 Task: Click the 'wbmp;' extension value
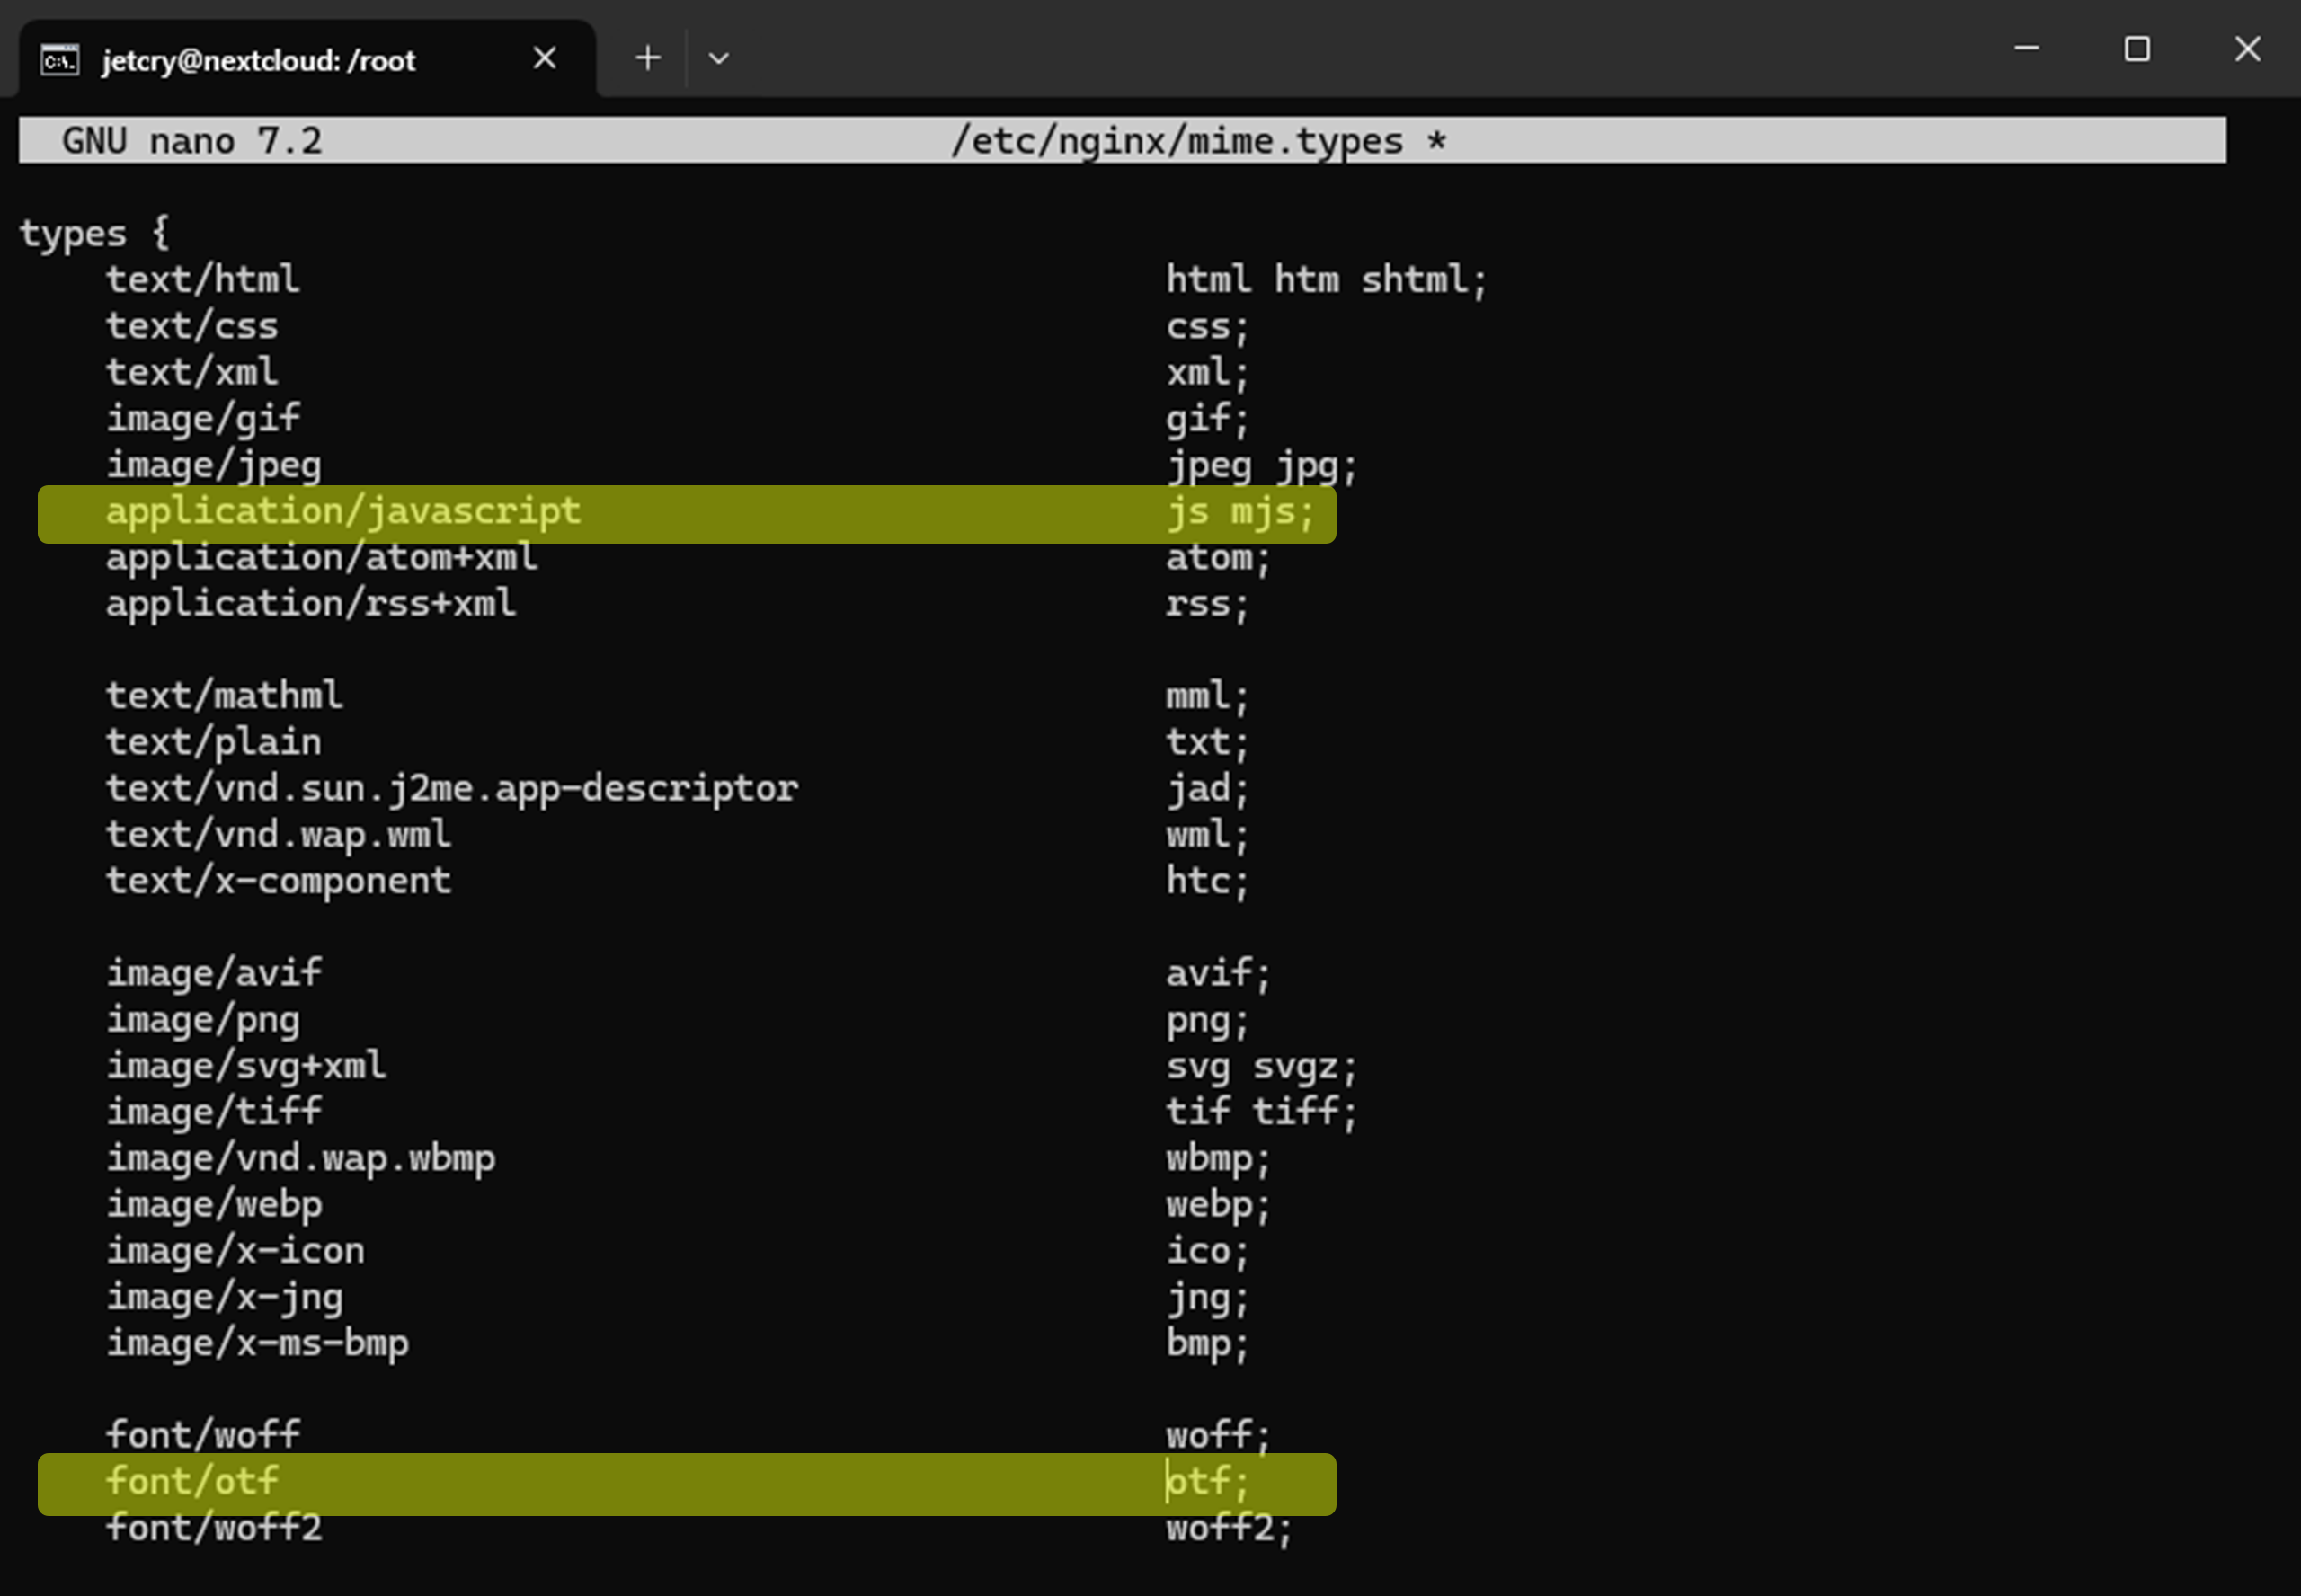tap(1218, 1158)
